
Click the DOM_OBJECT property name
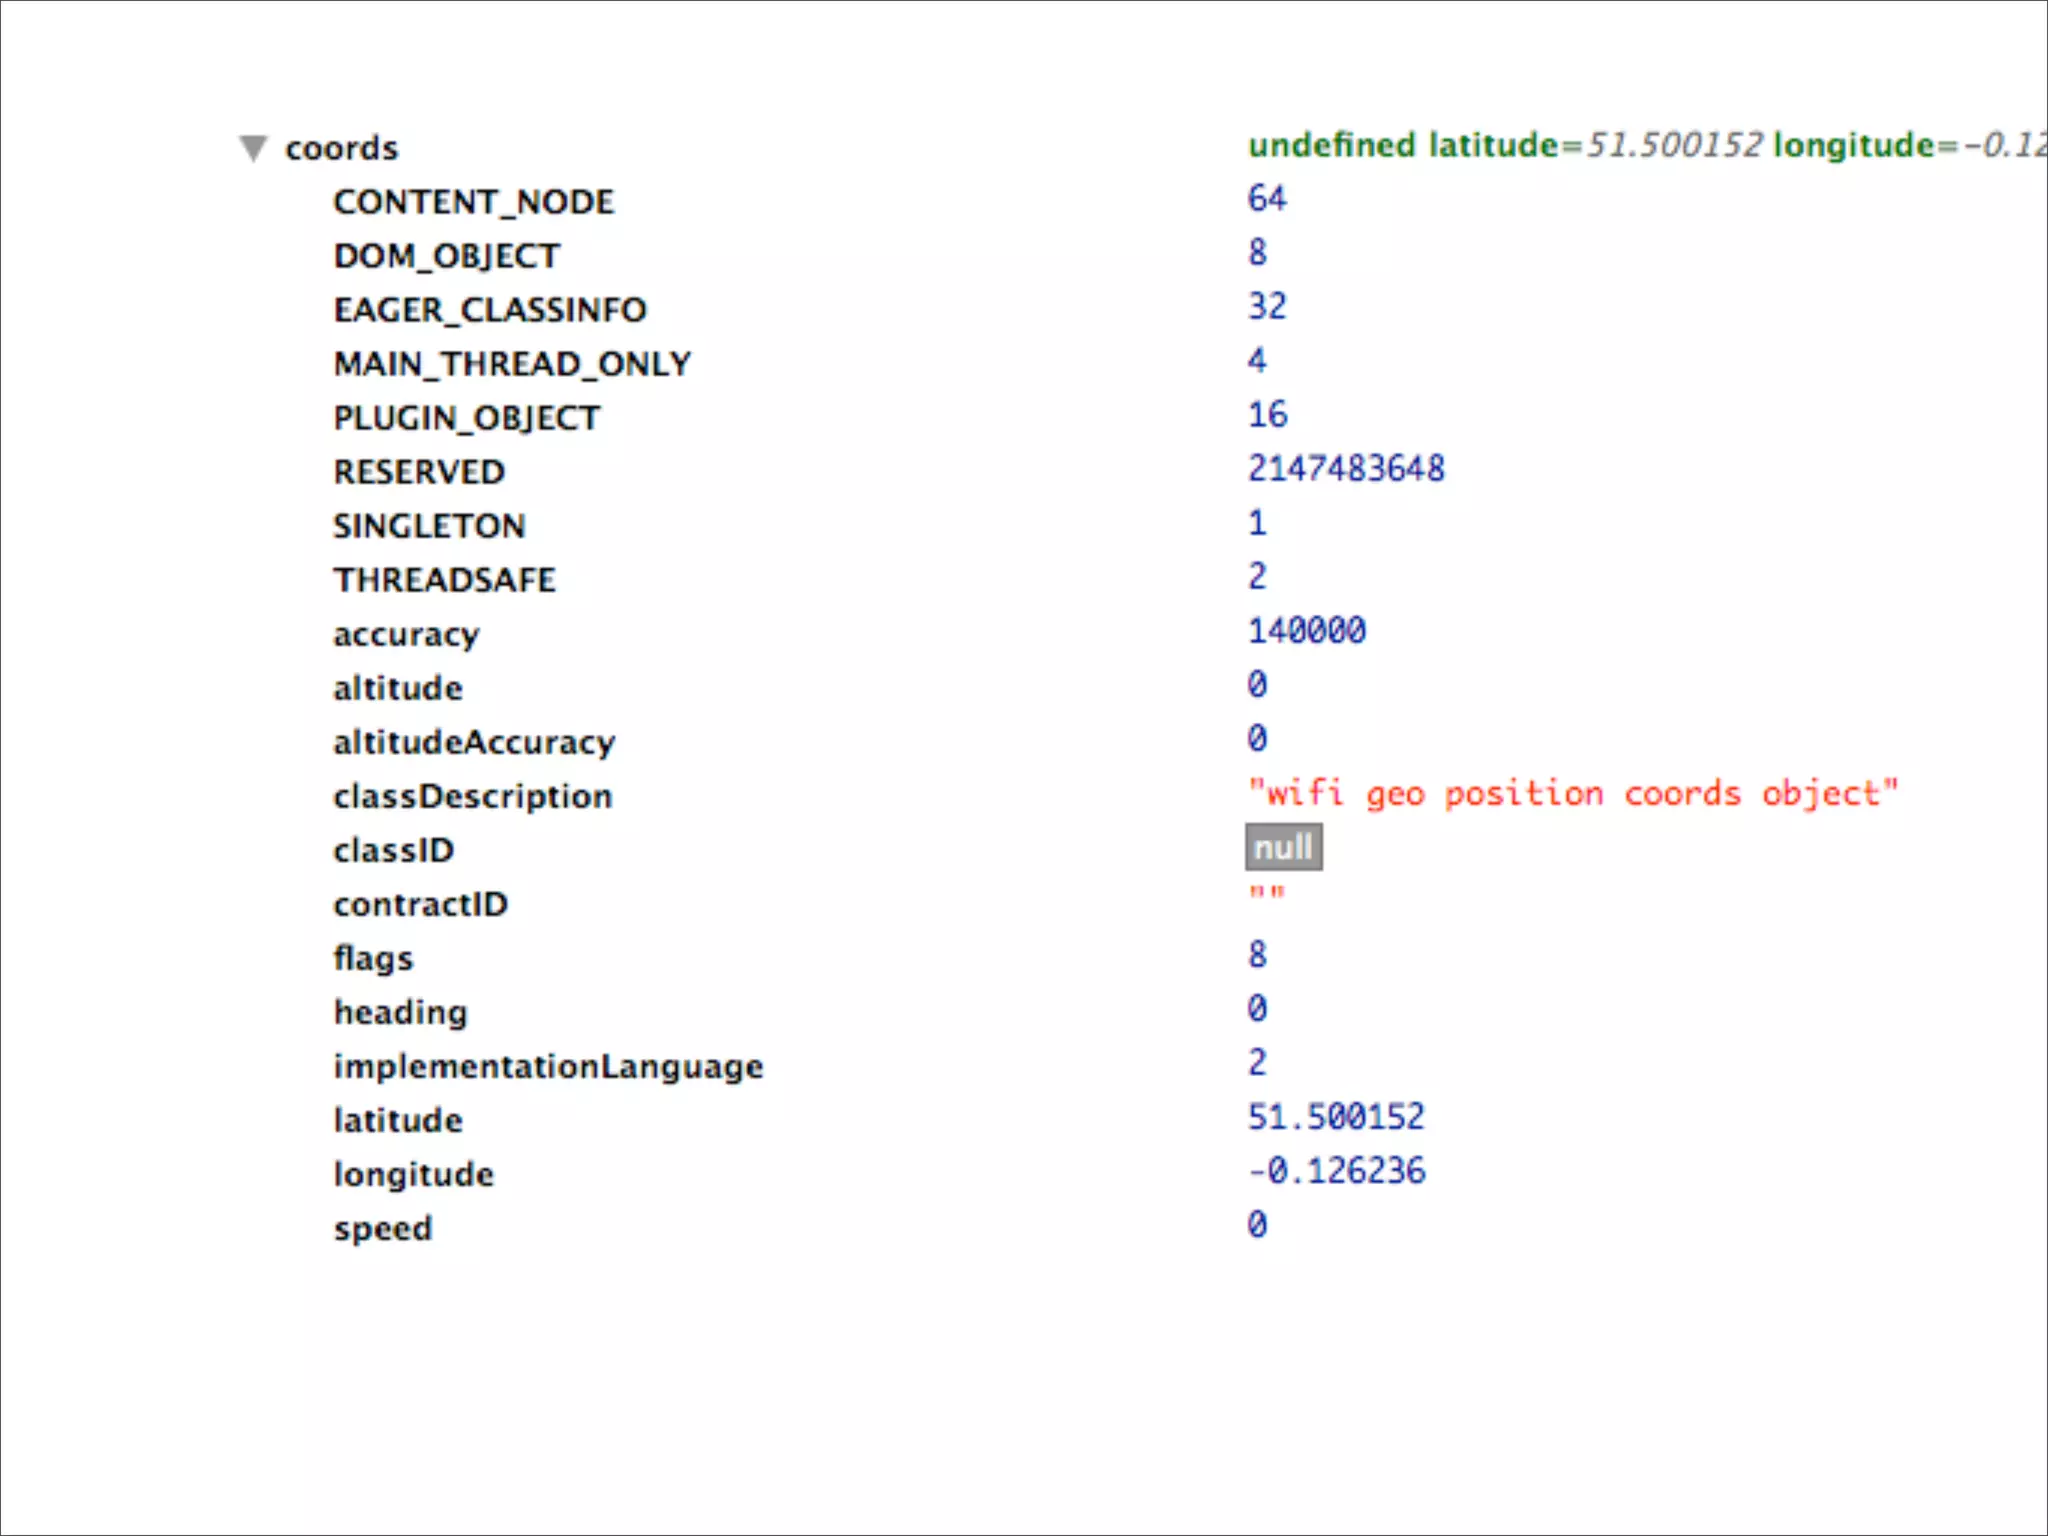click(x=446, y=256)
